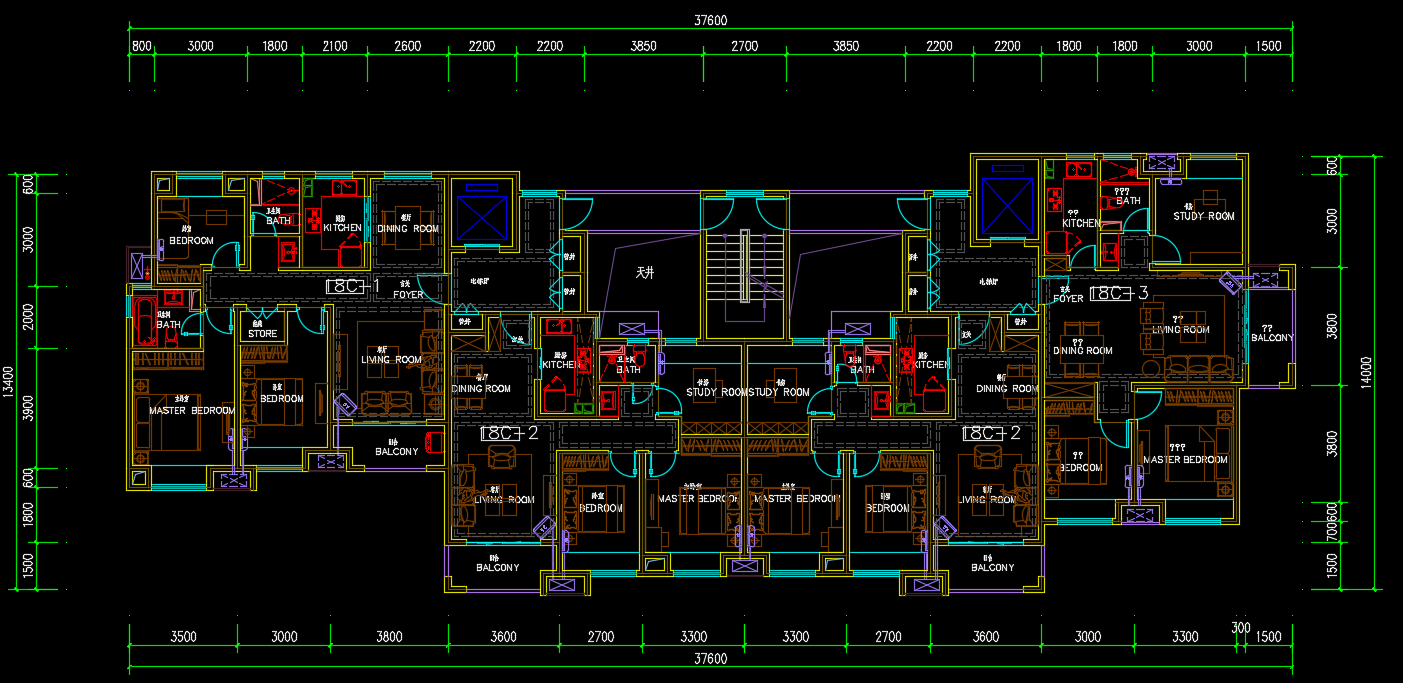Click MASTER BEDROOM label in unit 18C-1
1403x683 pixels.
tap(192, 410)
